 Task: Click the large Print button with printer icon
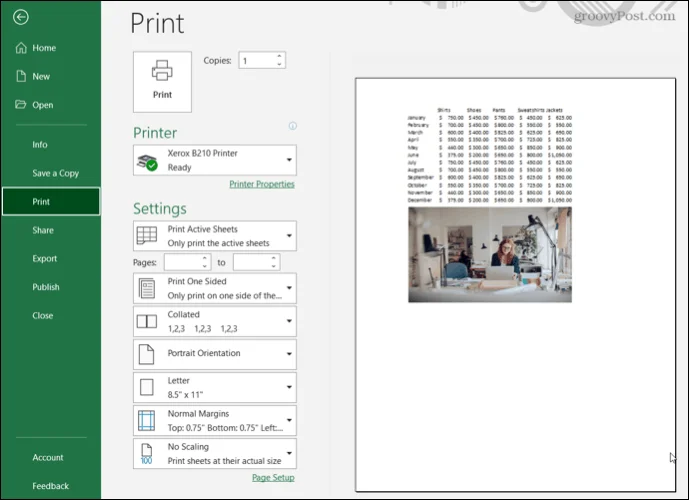pos(162,82)
